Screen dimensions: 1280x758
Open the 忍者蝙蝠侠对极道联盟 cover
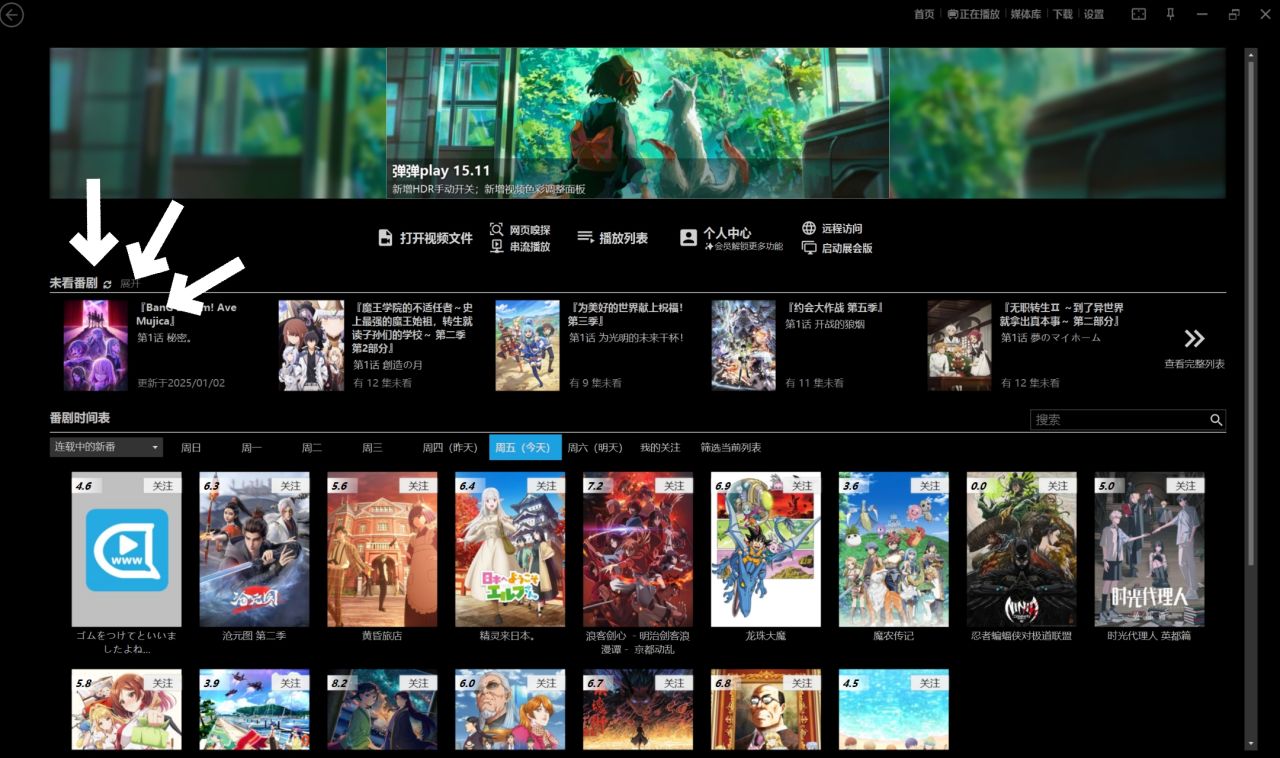point(1022,549)
